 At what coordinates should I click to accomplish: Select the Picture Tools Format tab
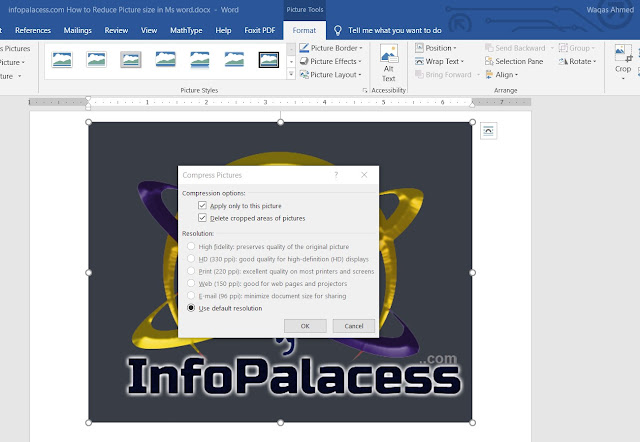(304, 30)
